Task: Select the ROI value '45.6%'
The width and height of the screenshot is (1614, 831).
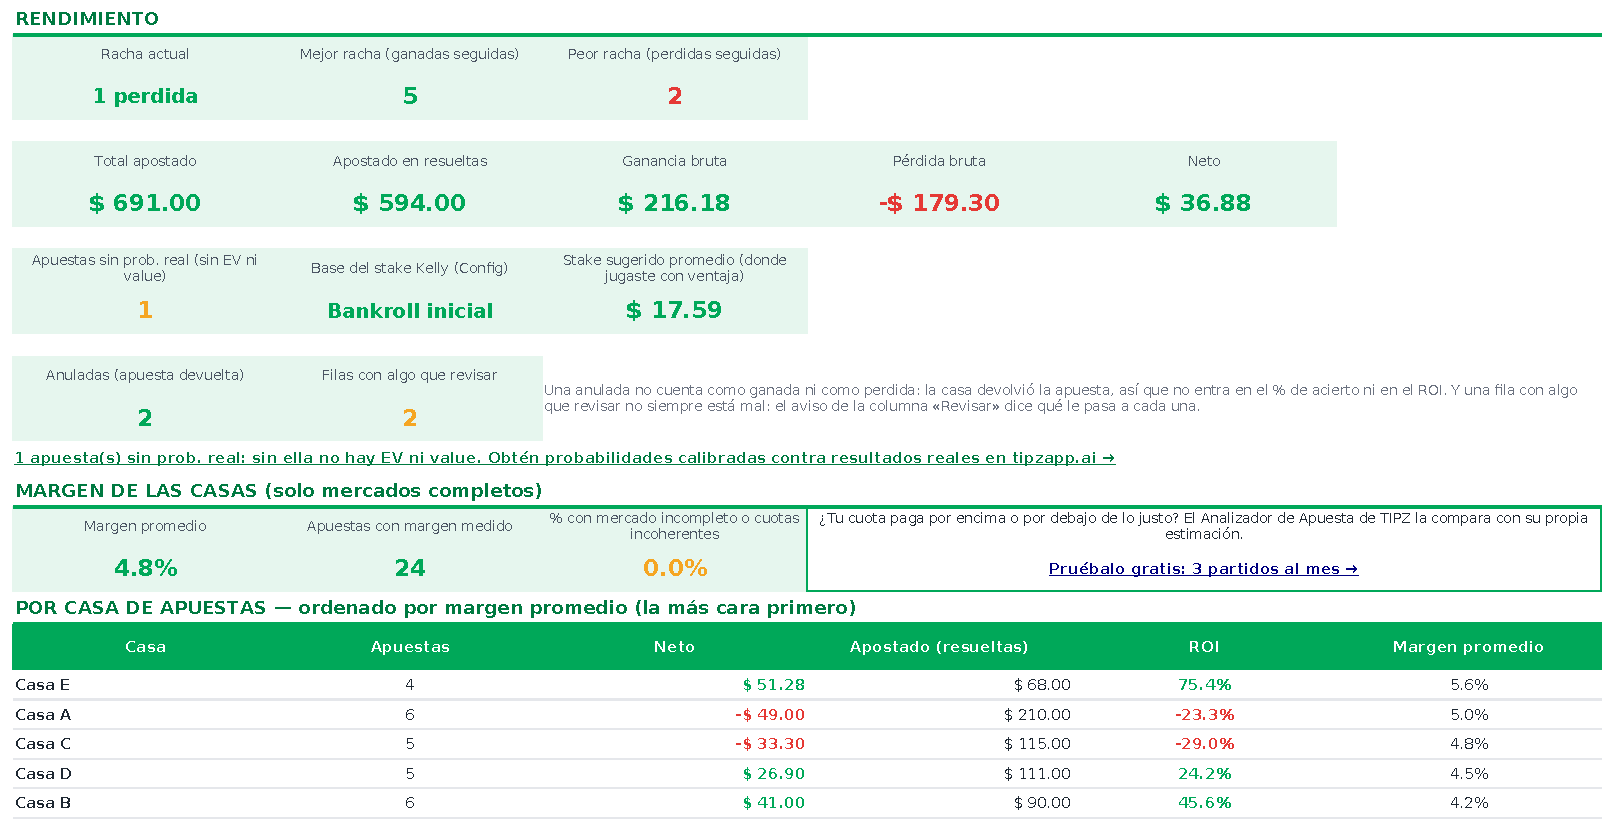Action: pos(1204,803)
